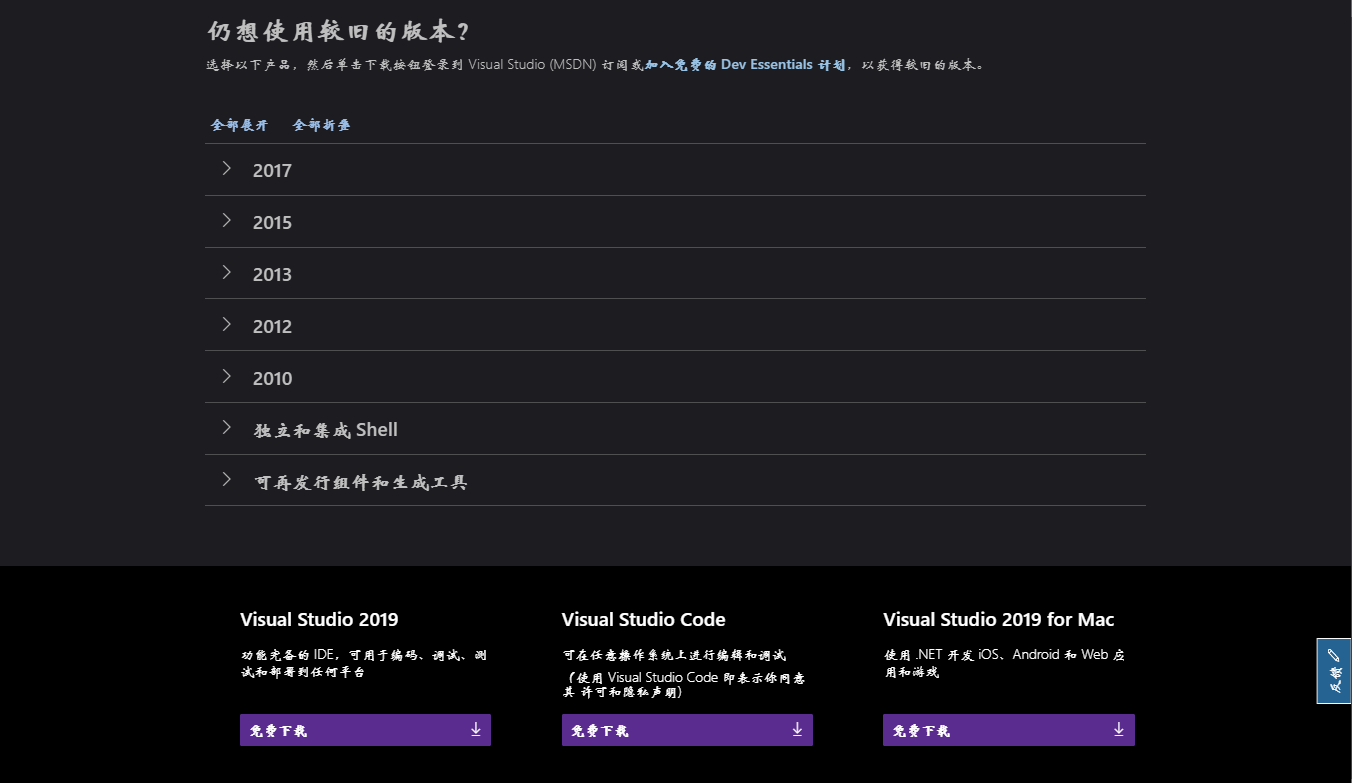Click the 仍想使用较旧的版本? heading
This screenshot has width=1352, height=783.
point(338,31)
